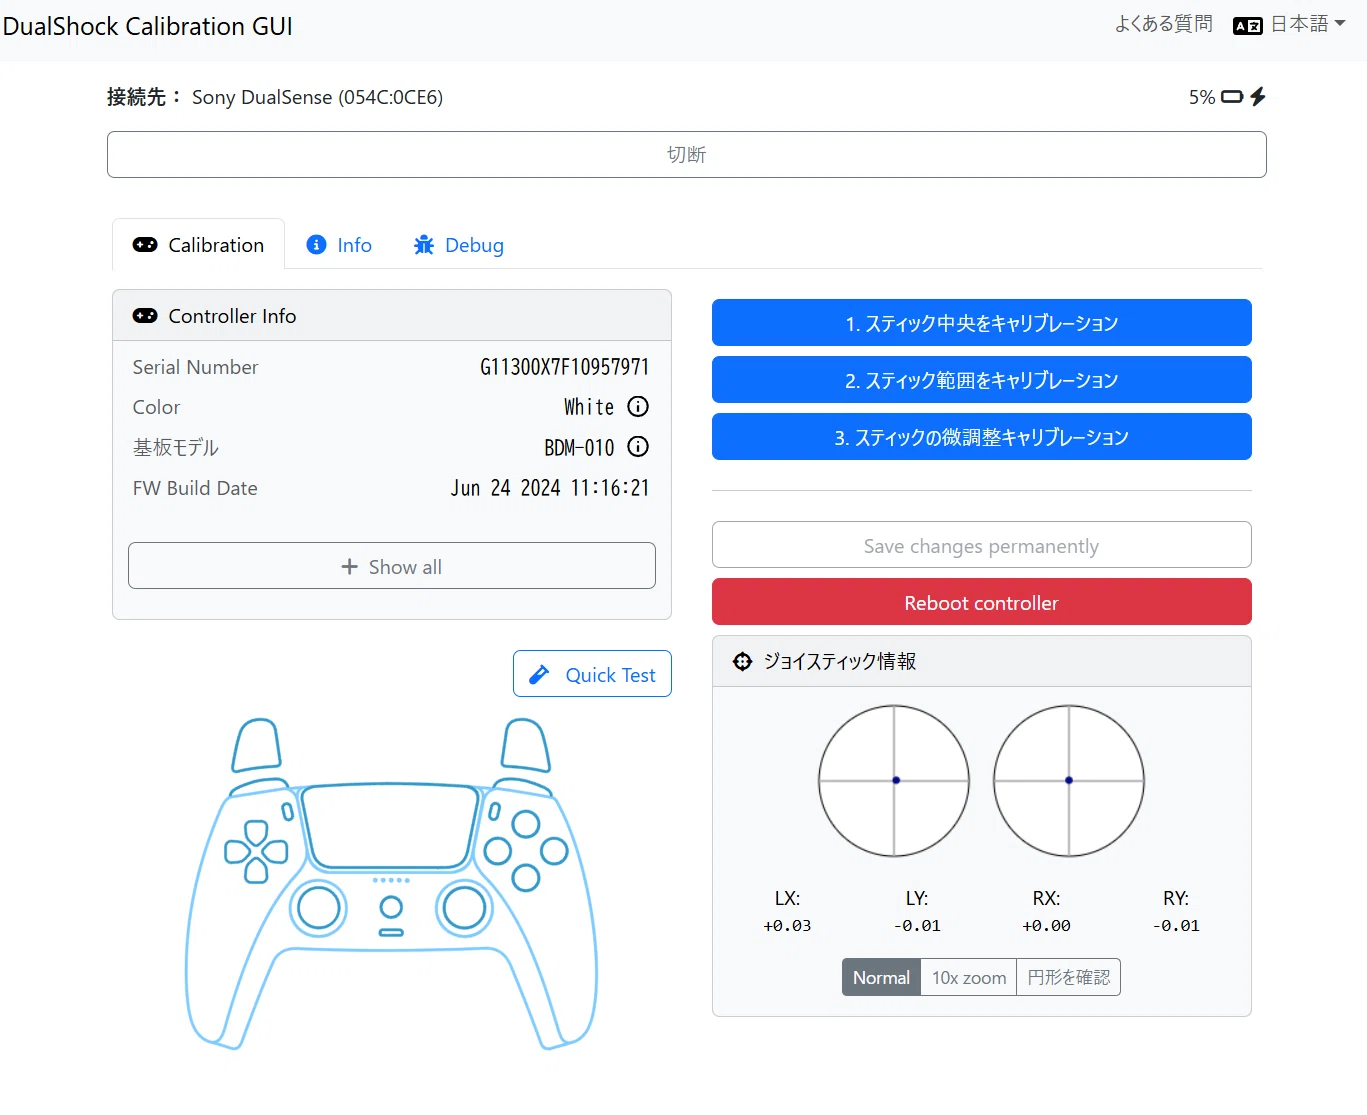Select the Normal joystick view mode
The width and height of the screenshot is (1367, 1115).
pyautogui.click(x=881, y=977)
